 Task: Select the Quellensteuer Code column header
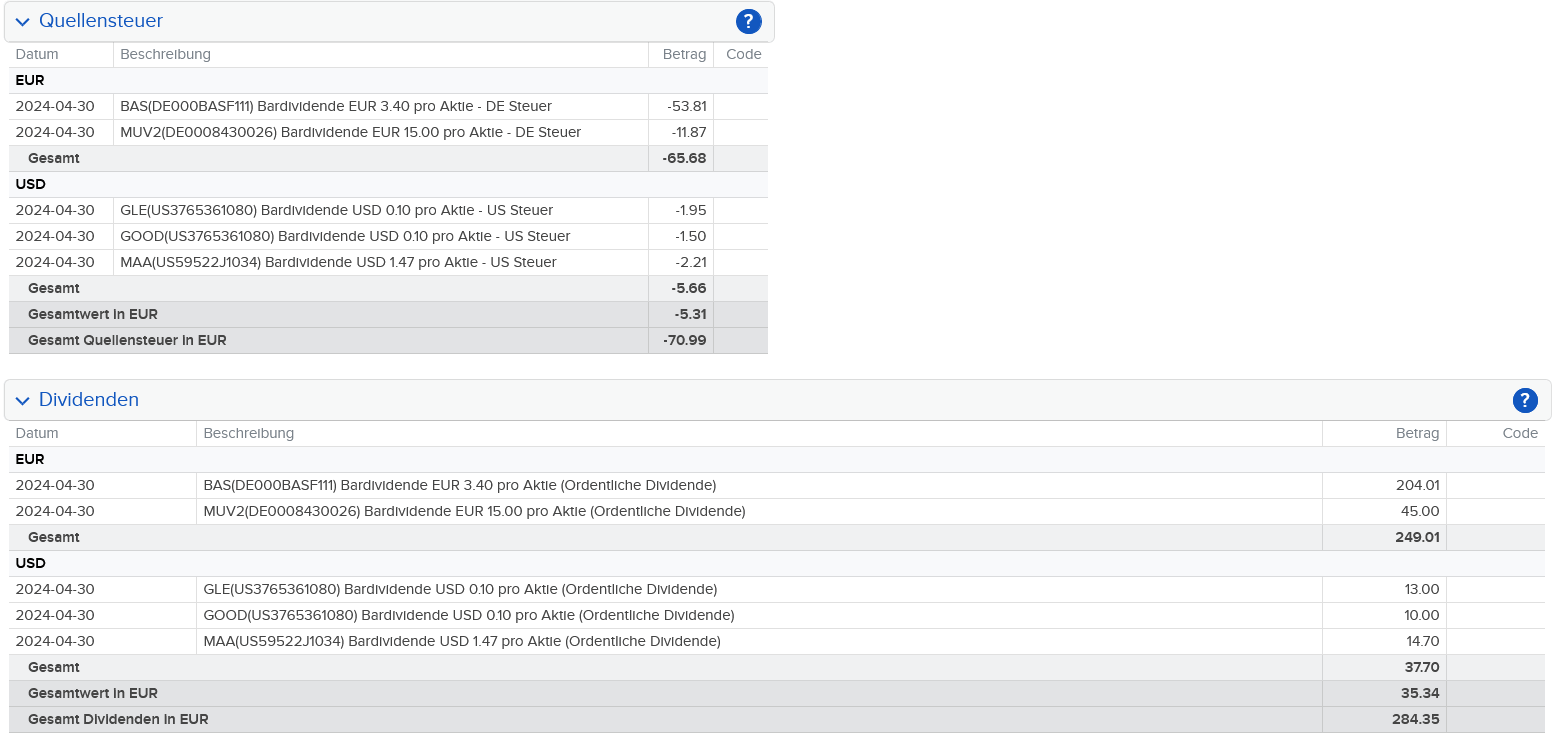tap(744, 54)
